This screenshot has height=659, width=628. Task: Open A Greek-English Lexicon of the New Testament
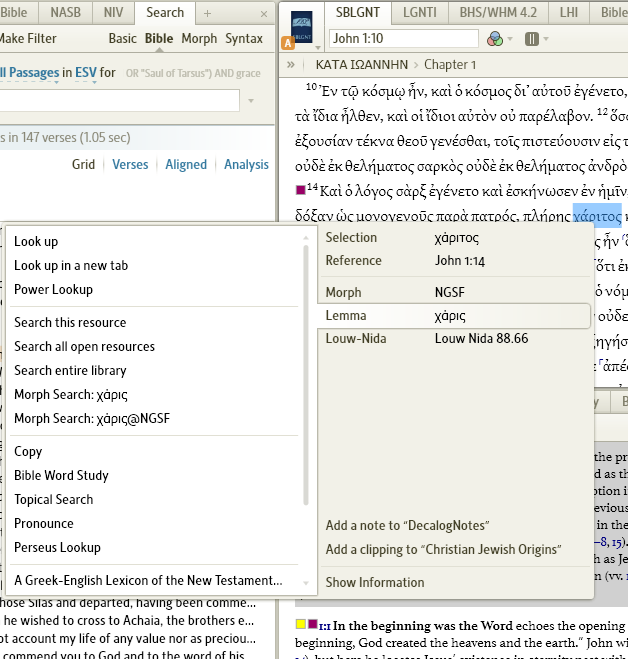click(x=148, y=580)
